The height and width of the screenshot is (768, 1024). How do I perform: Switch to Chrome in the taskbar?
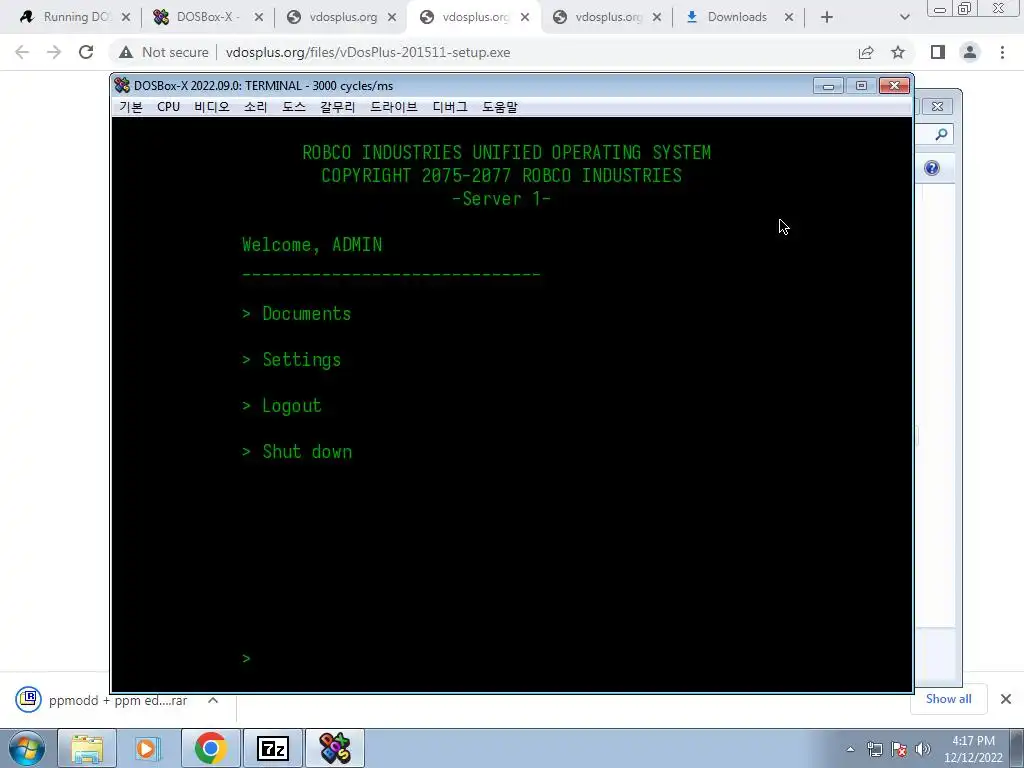(210, 748)
